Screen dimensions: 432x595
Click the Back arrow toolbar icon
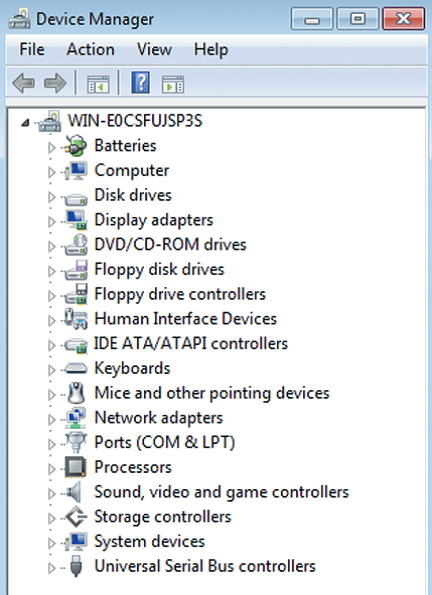[x=24, y=83]
